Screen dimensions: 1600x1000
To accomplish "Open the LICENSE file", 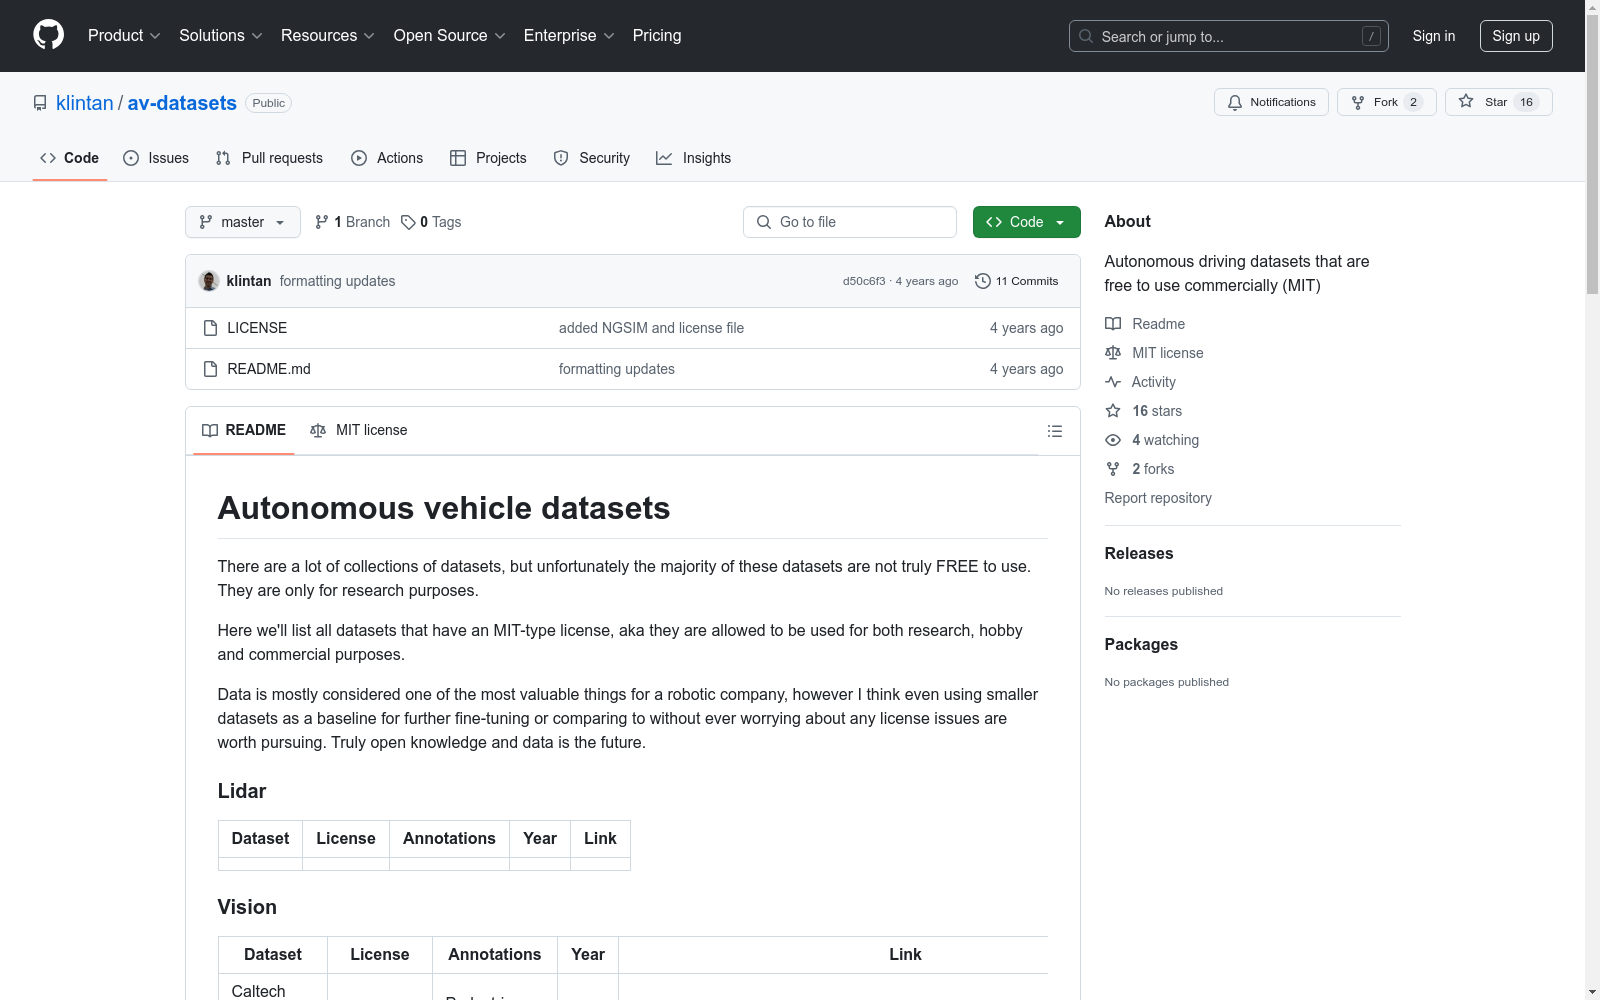I will (x=257, y=328).
